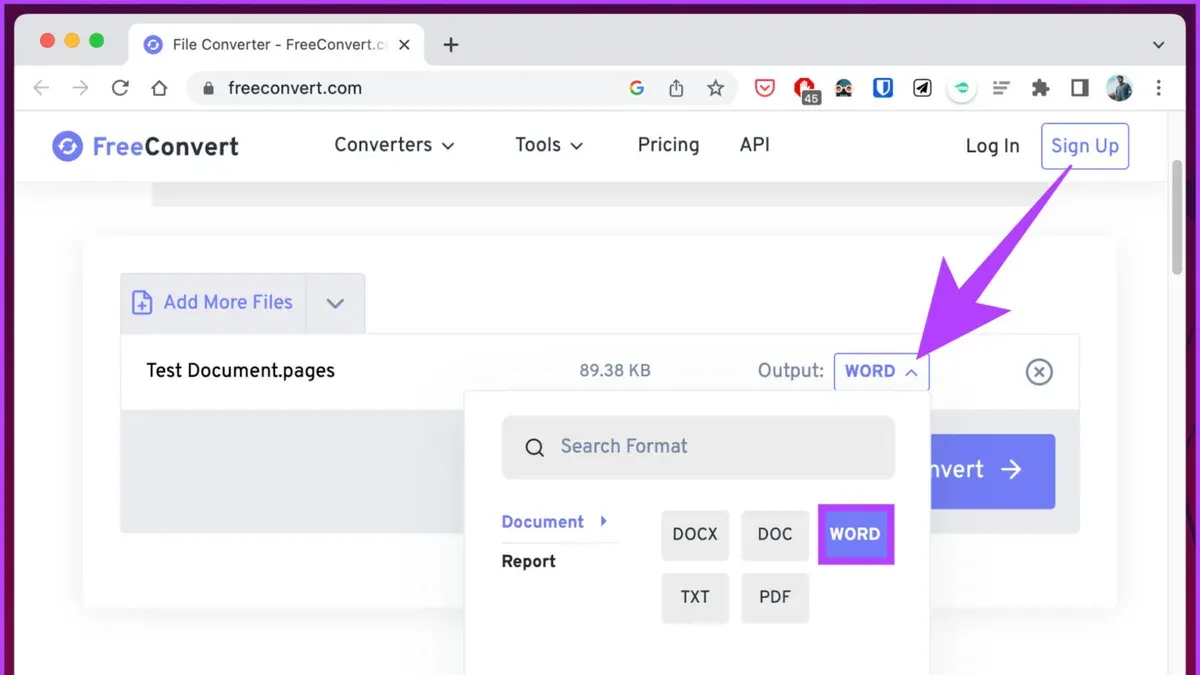Open the Pricing page
This screenshot has height=675, width=1200.
coord(668,145)
